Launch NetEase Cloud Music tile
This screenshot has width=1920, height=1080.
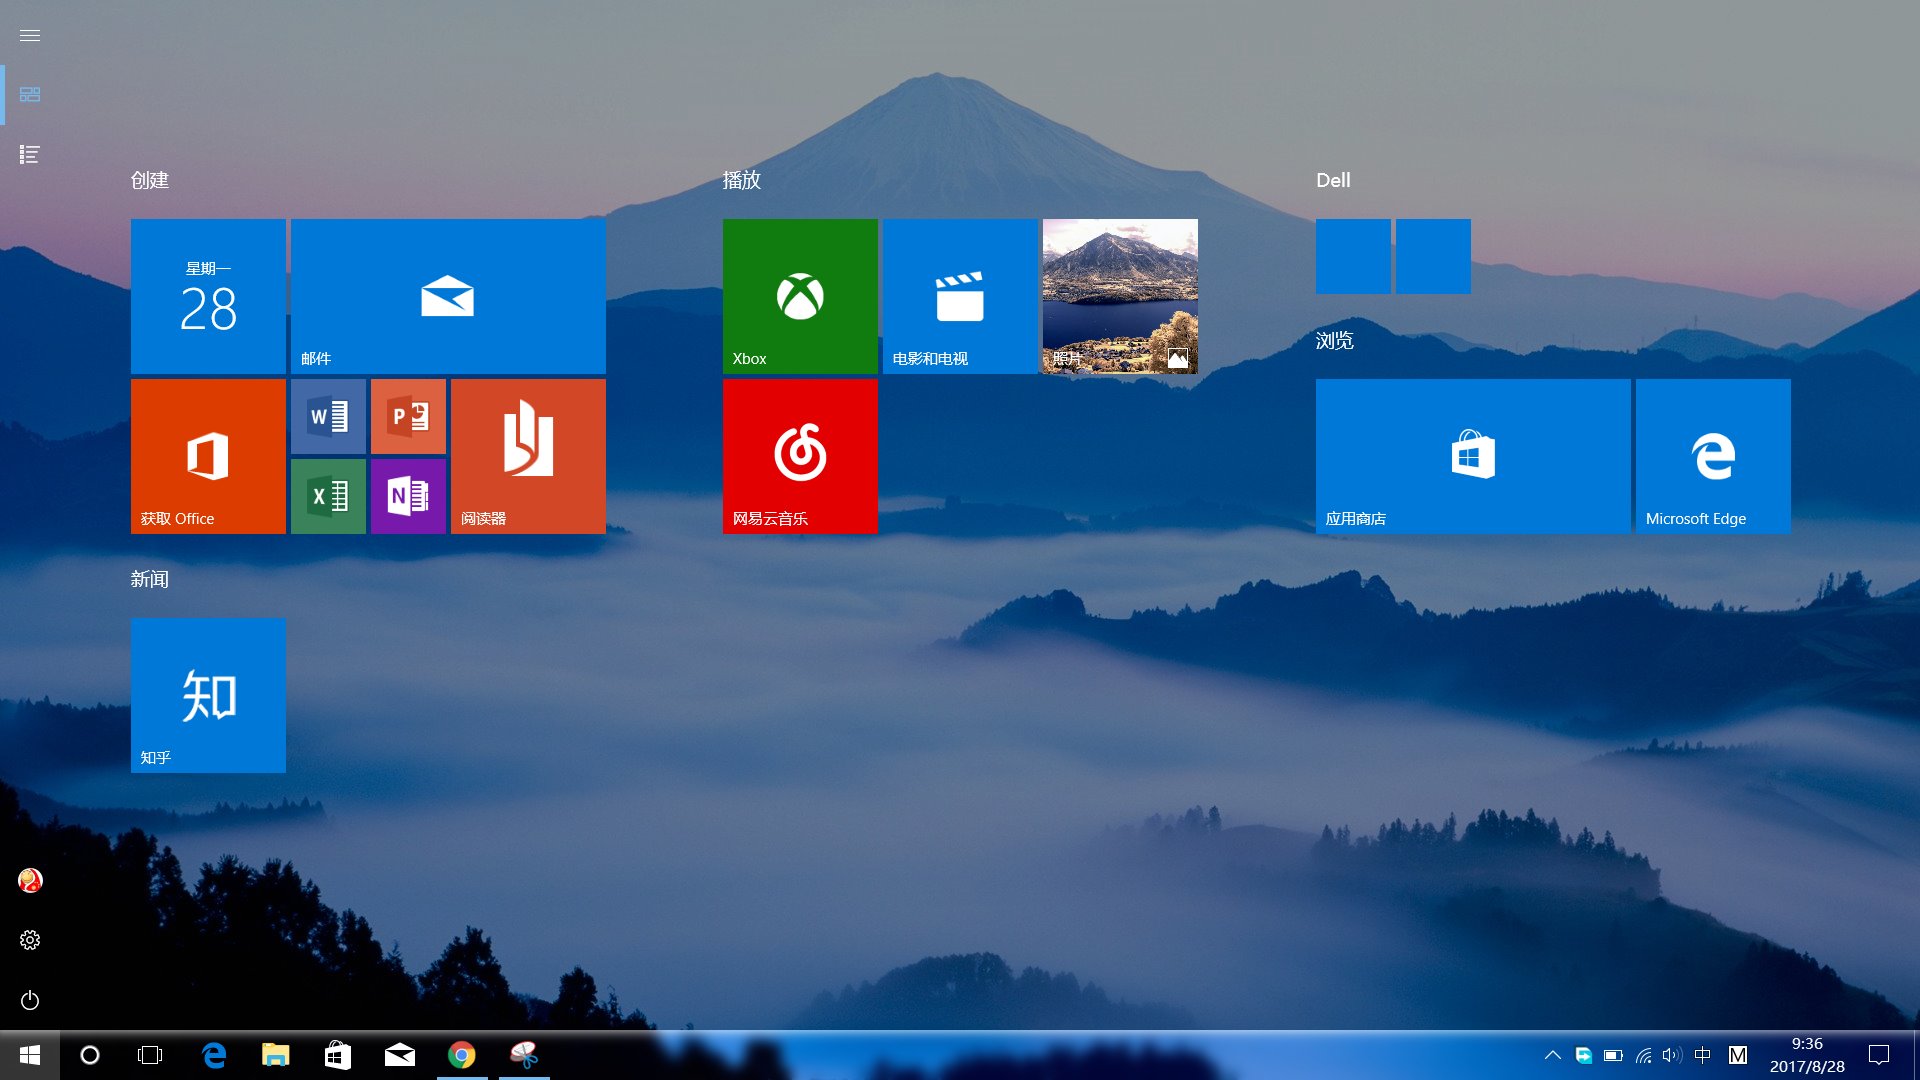pyautogui.click(x=800, y=456)
